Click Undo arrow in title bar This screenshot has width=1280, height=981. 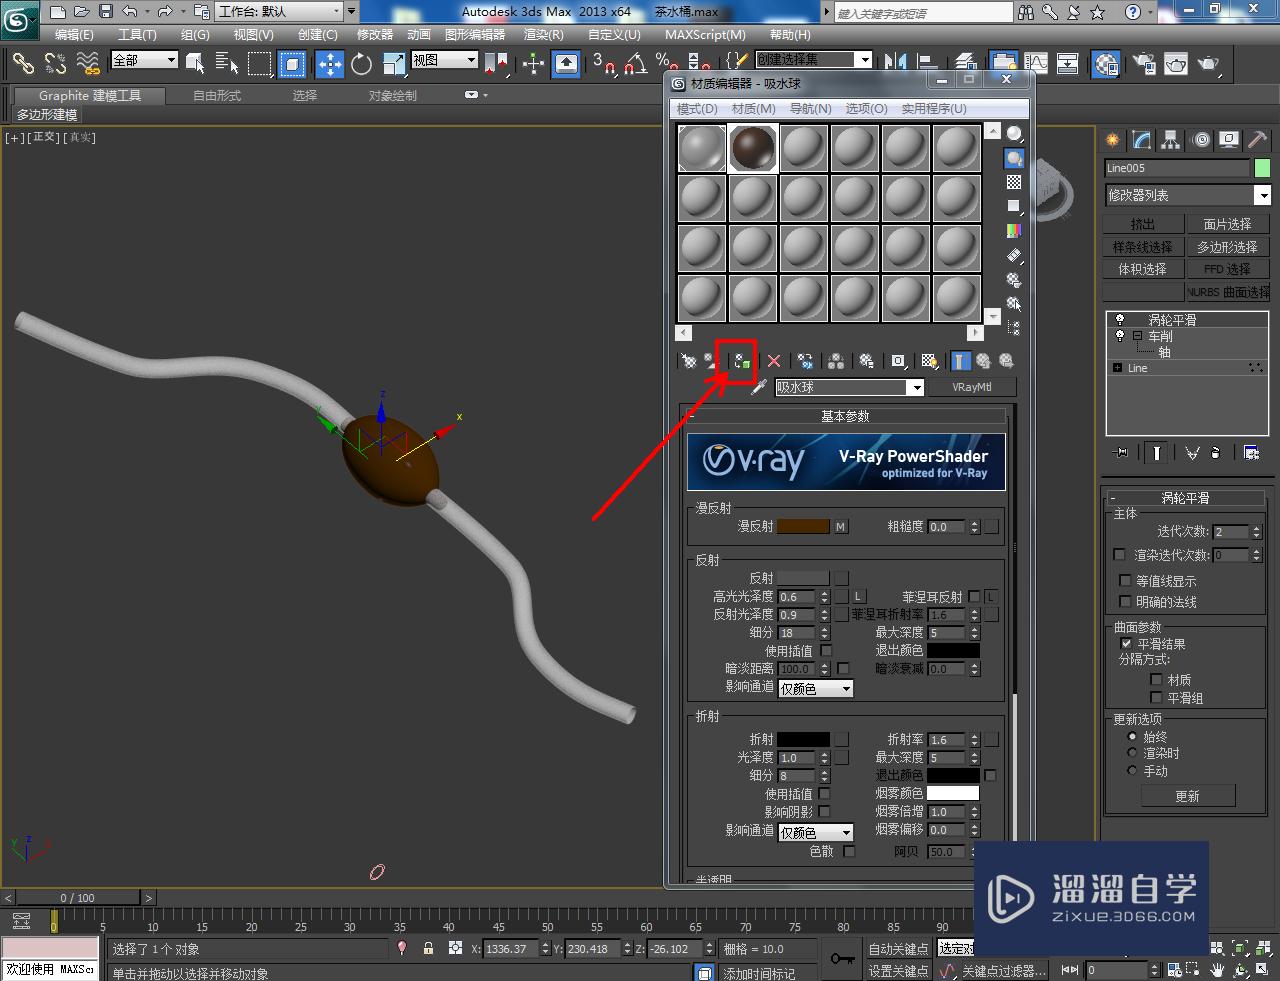pyautogui.click(x=130, y=12)
